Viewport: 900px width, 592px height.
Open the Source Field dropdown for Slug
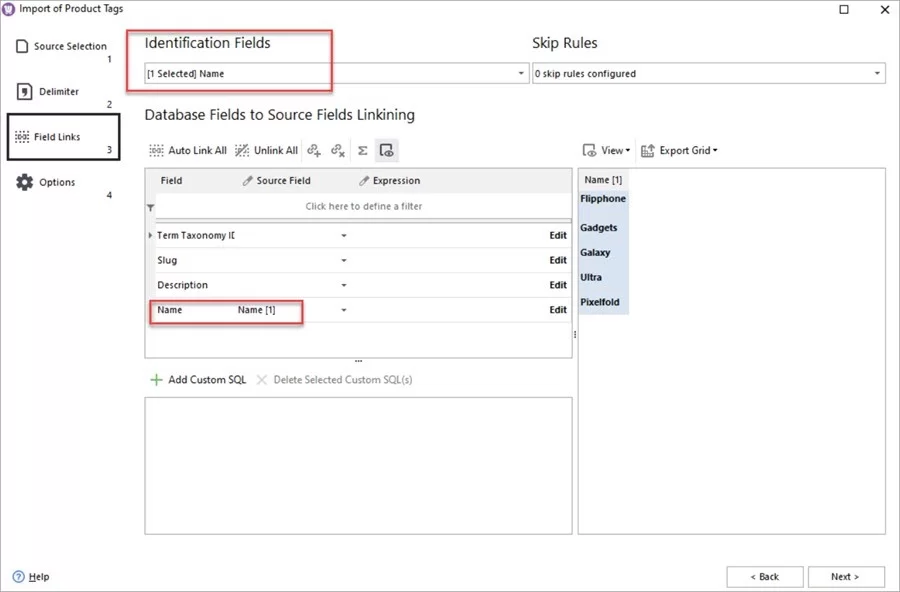pos(343,260)
